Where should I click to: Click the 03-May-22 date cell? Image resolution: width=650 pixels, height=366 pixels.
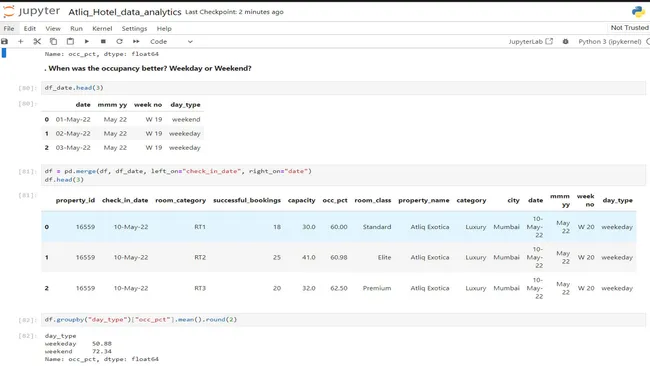click(x=73, y=148)
